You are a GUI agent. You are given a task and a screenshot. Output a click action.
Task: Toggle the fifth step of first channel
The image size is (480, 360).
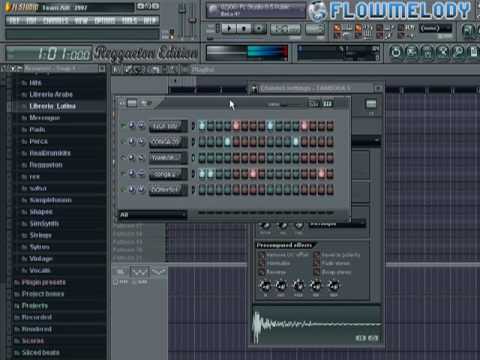(x=236, y=126)
